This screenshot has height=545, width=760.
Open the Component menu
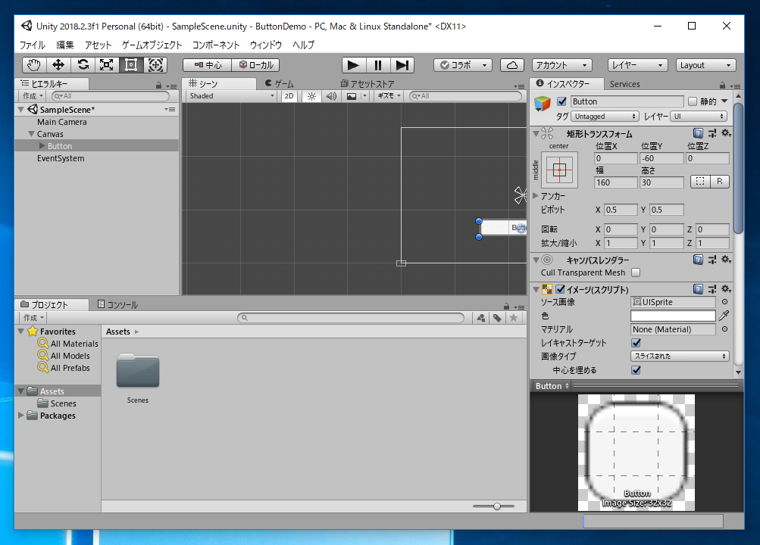[x=216, y=45]
